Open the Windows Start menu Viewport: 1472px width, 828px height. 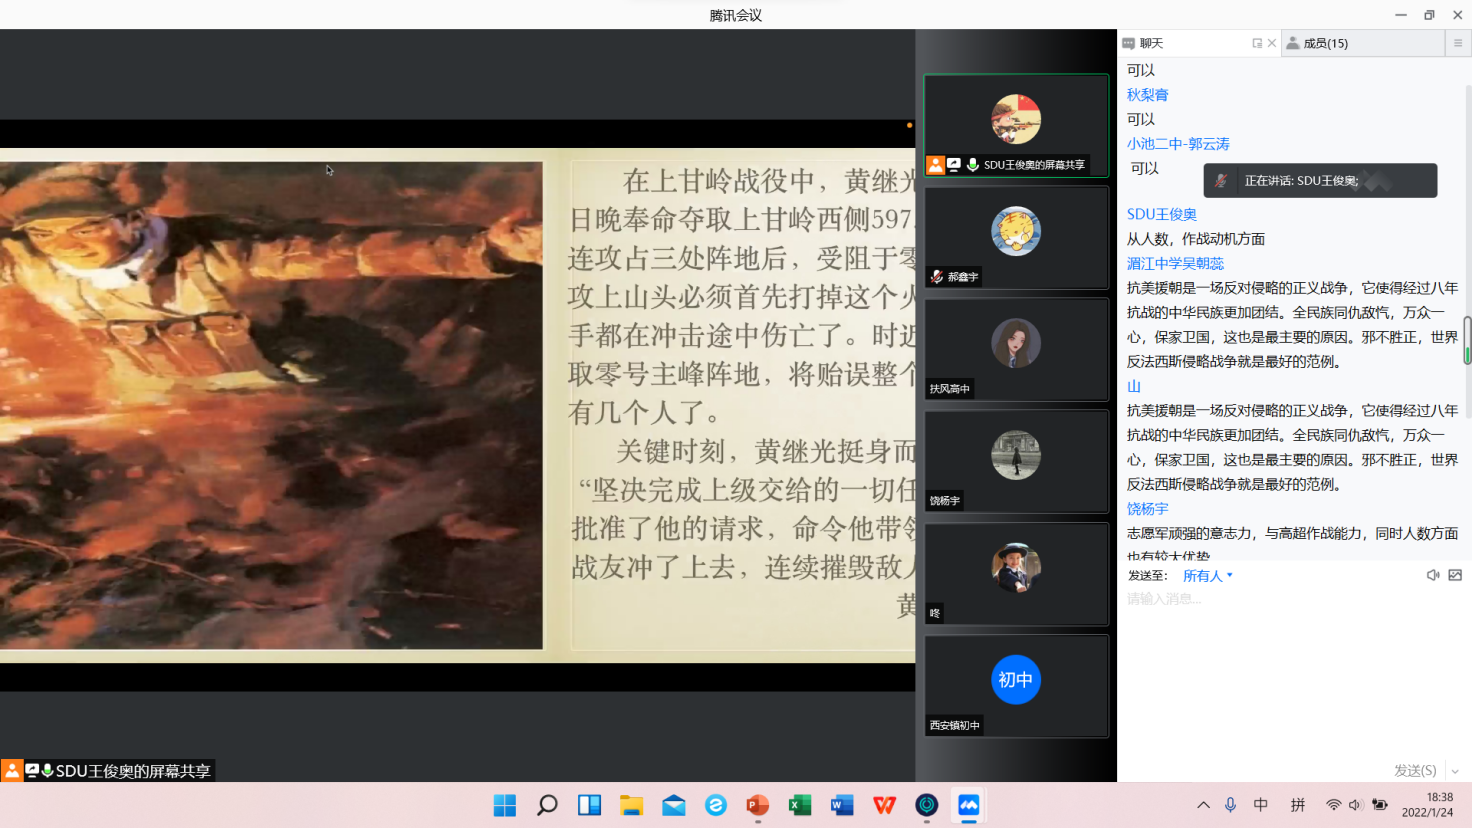pyautogui.click(x=505, y=805)
